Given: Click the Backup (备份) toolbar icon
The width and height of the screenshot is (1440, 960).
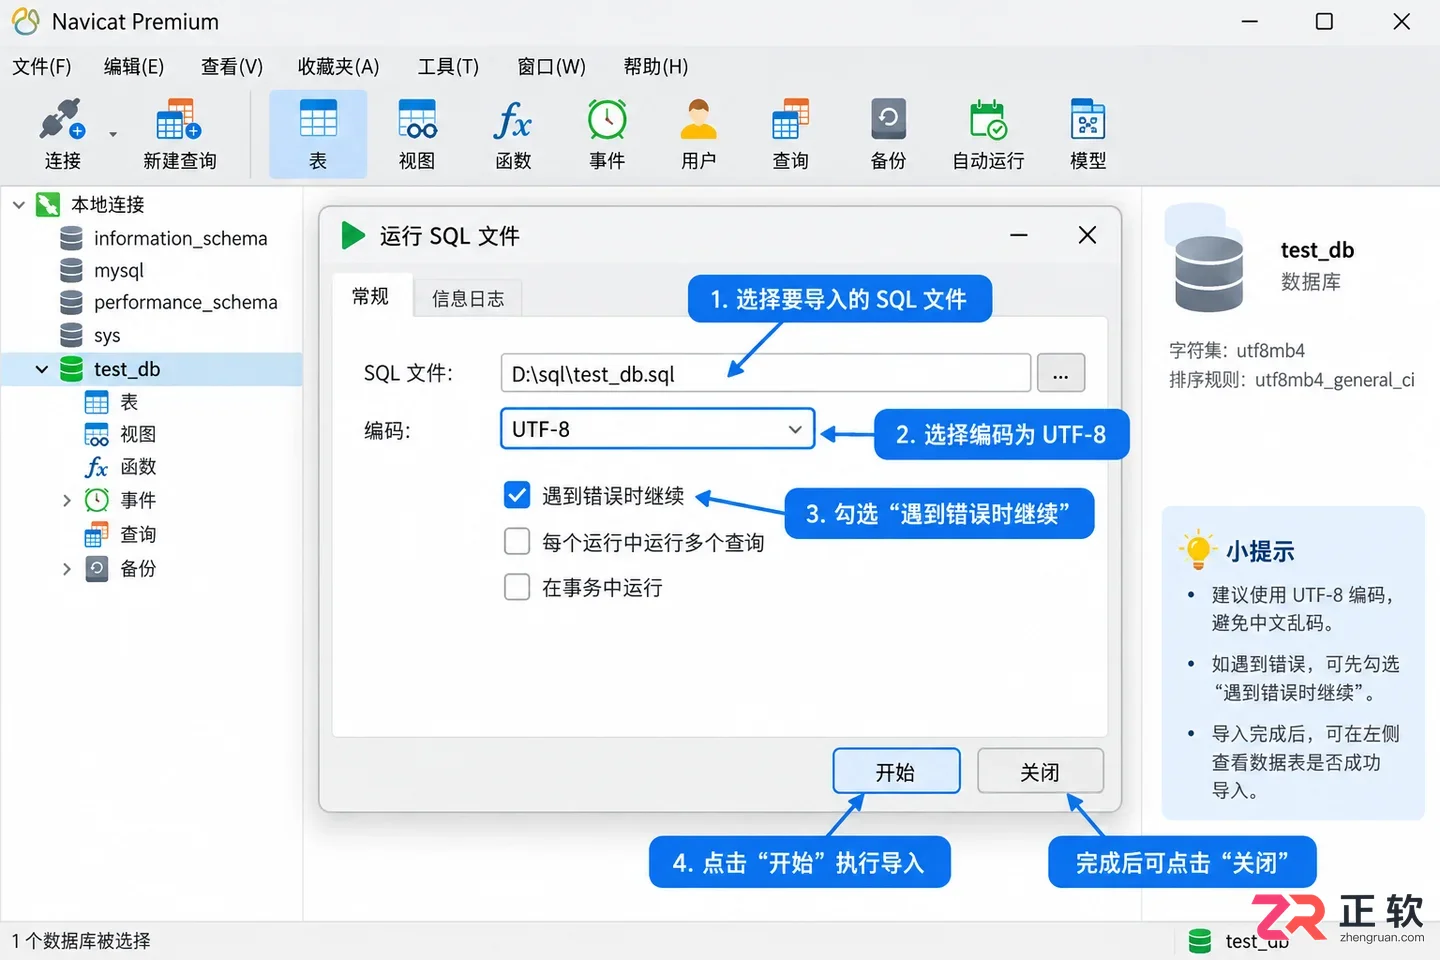Looking at the screenshot, I should [888, 134].
